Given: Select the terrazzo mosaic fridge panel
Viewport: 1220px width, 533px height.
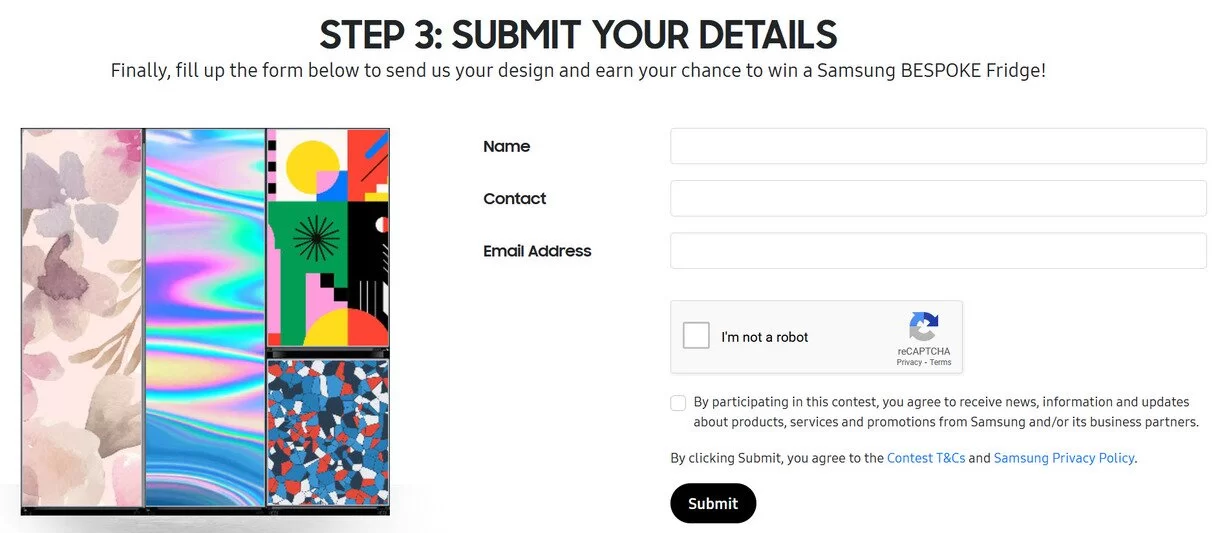Looking at the screenshot, I should tap(328, 433).
